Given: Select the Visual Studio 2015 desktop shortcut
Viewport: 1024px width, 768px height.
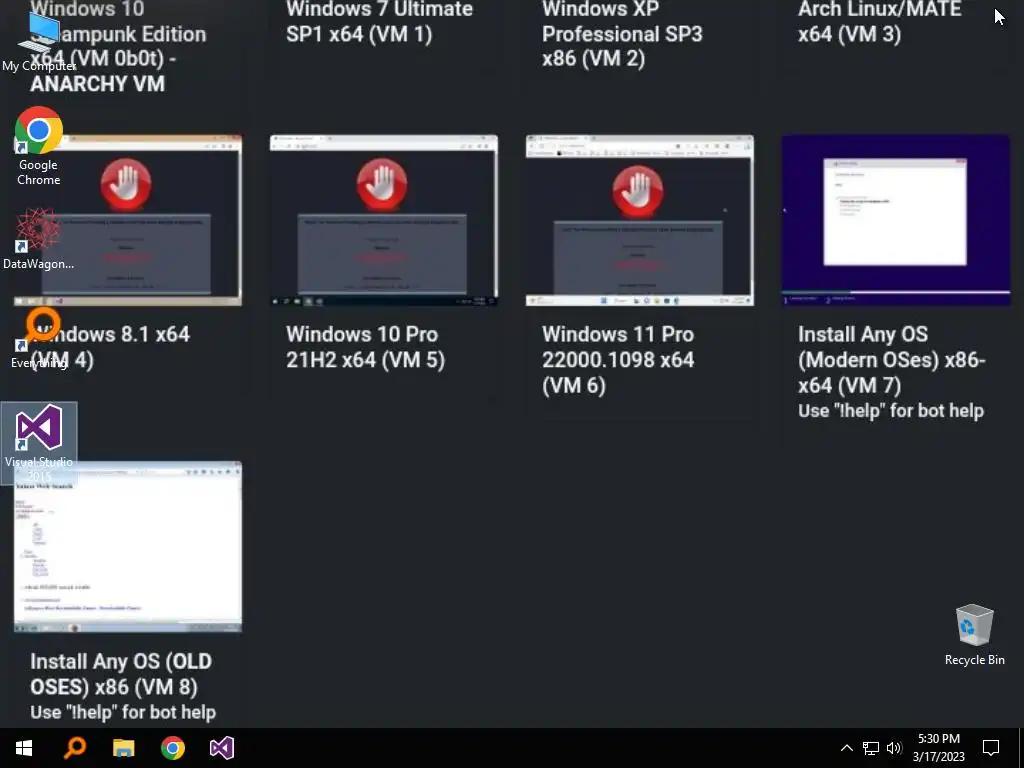Looking at the screenshot, I should click(x=39, y=443).
